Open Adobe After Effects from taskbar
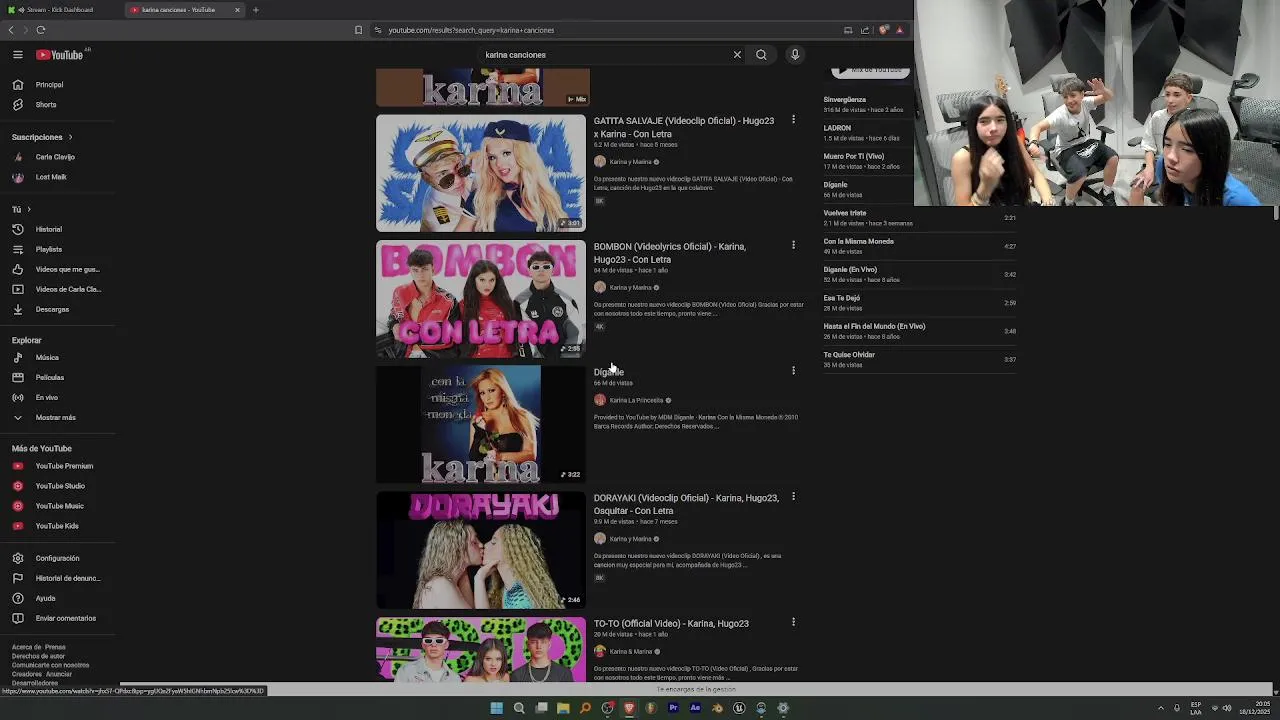 point(695,708)
